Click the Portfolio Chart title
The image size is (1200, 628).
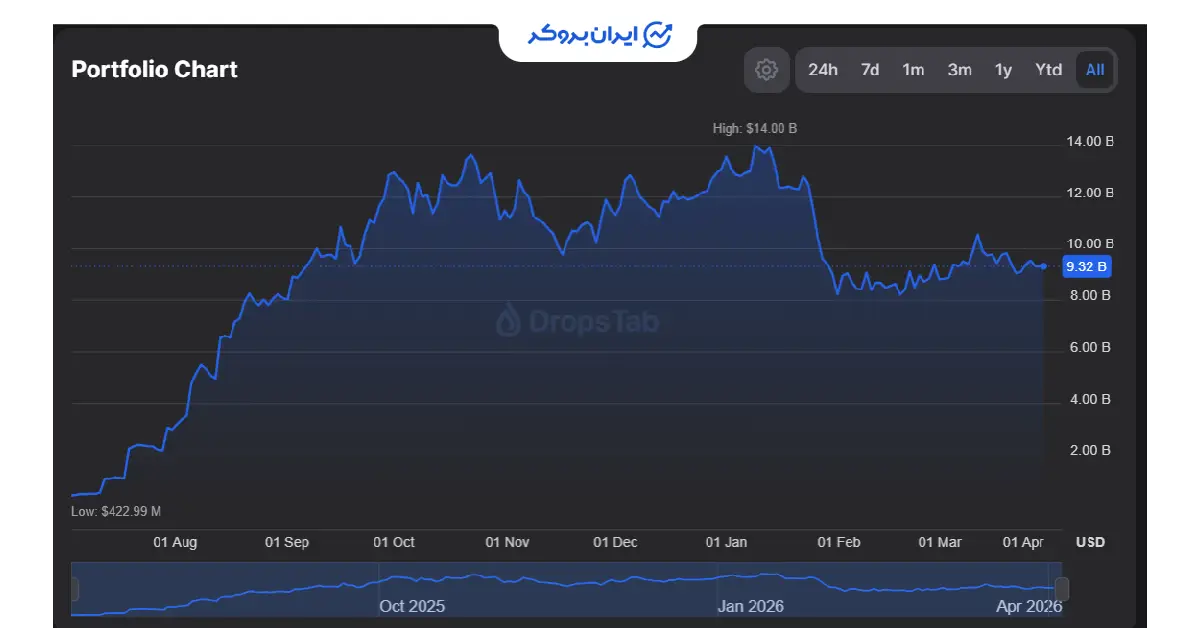155,70
